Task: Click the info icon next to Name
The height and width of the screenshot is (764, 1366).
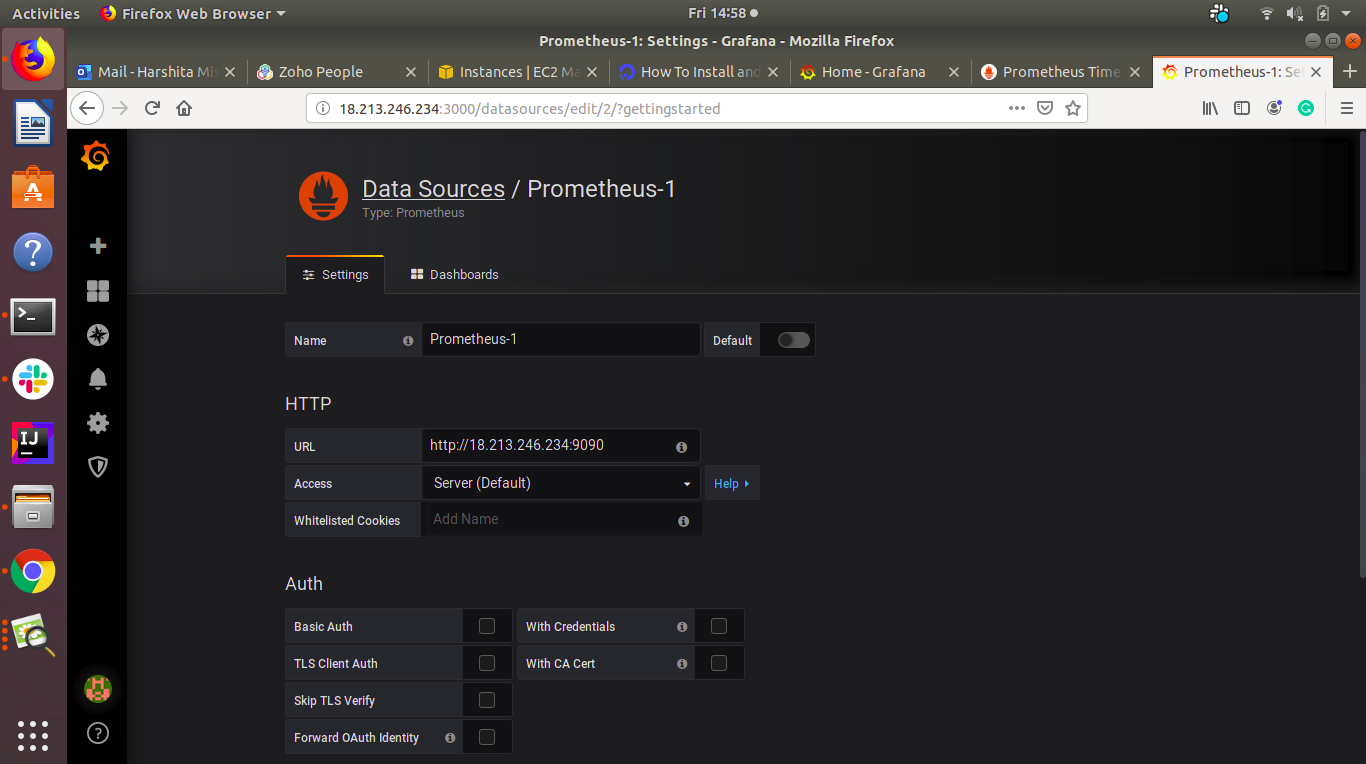Action: pyautogui.click(x=408, y=341)
